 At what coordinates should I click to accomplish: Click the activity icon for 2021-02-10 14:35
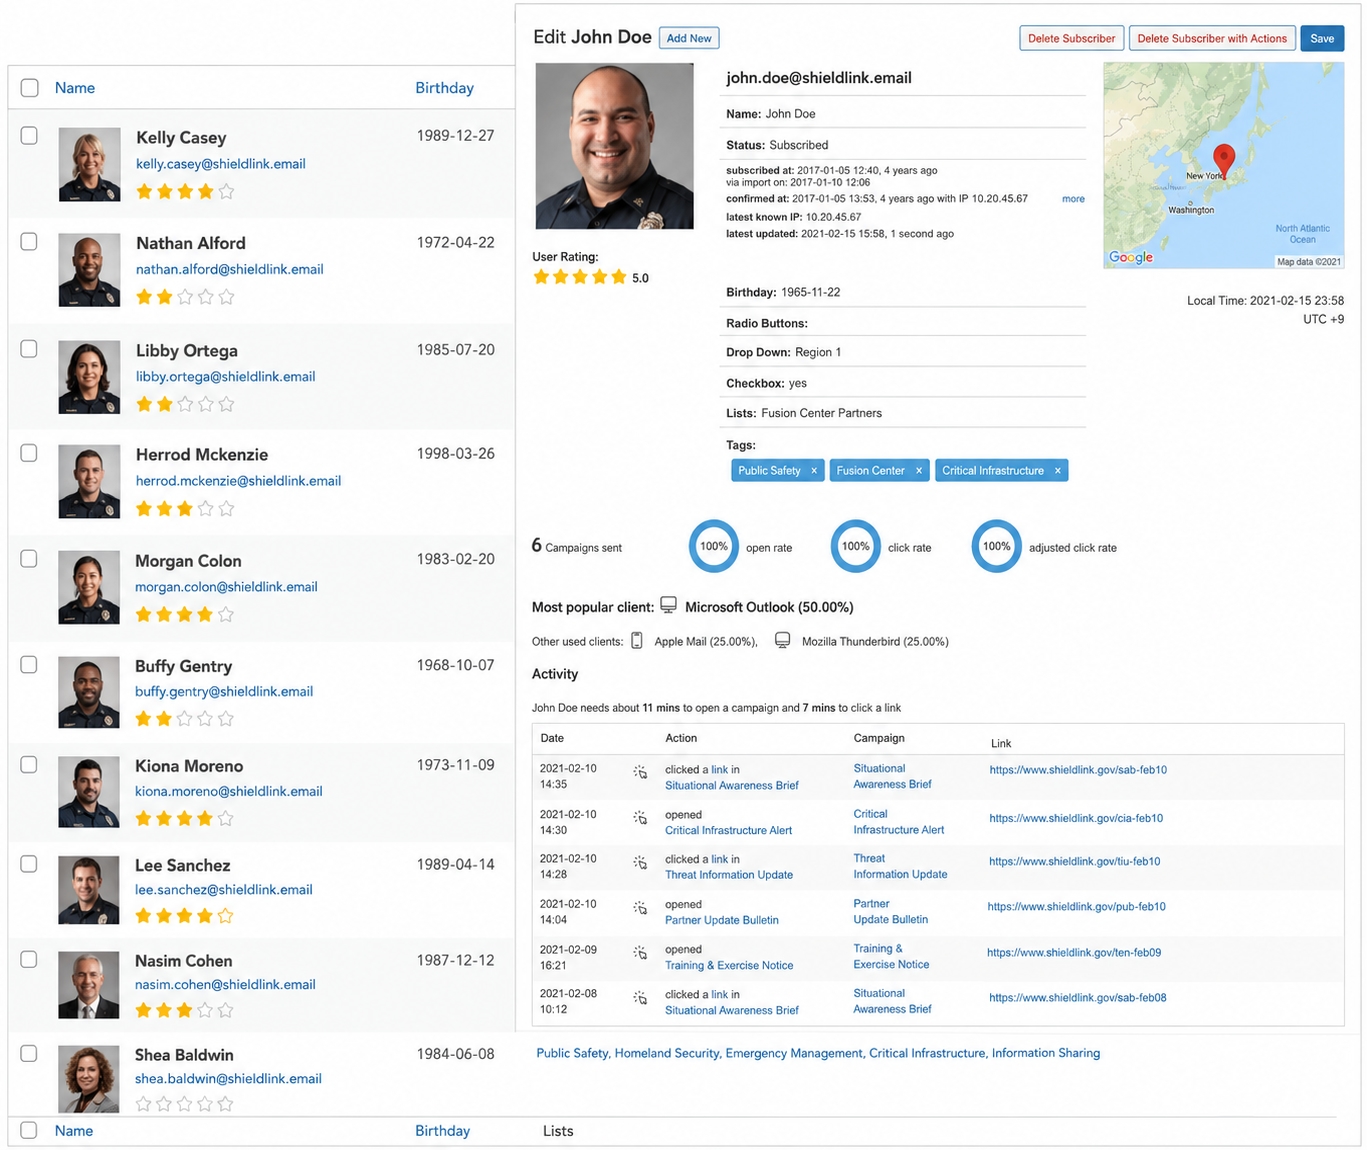[x=640, y=773]
